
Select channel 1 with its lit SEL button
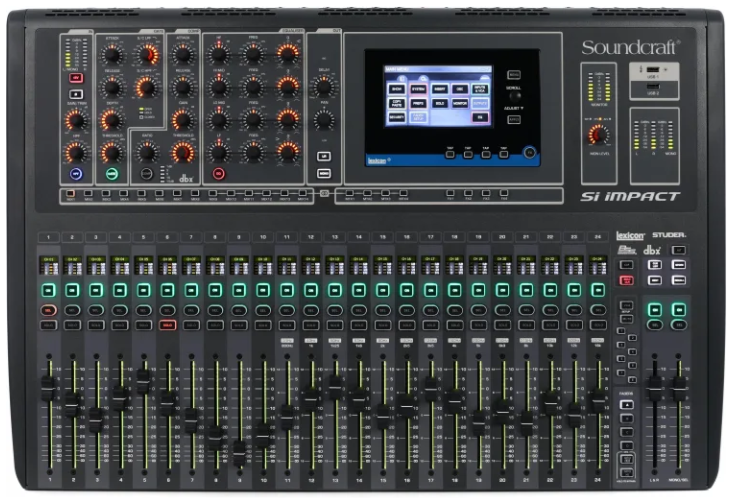49,310
